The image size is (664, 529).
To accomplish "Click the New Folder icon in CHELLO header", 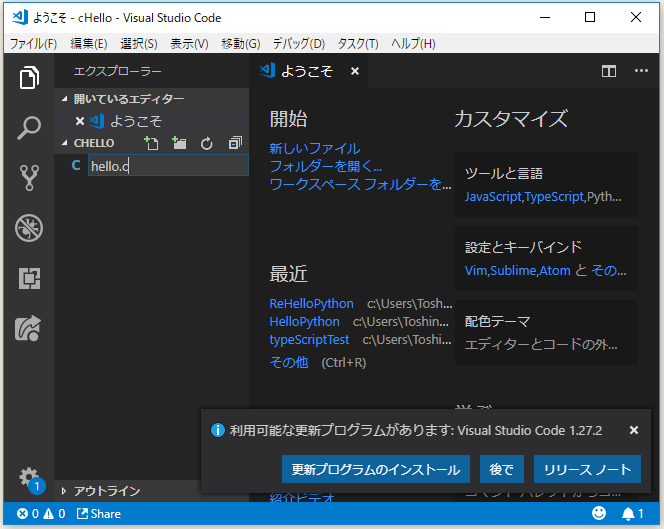I will 179,143.
